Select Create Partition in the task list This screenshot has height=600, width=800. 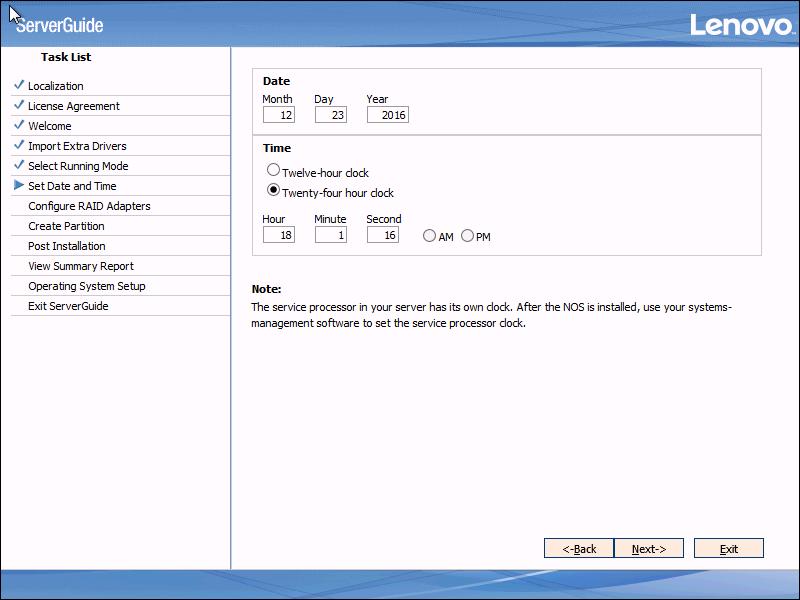(x=67, y=225)
